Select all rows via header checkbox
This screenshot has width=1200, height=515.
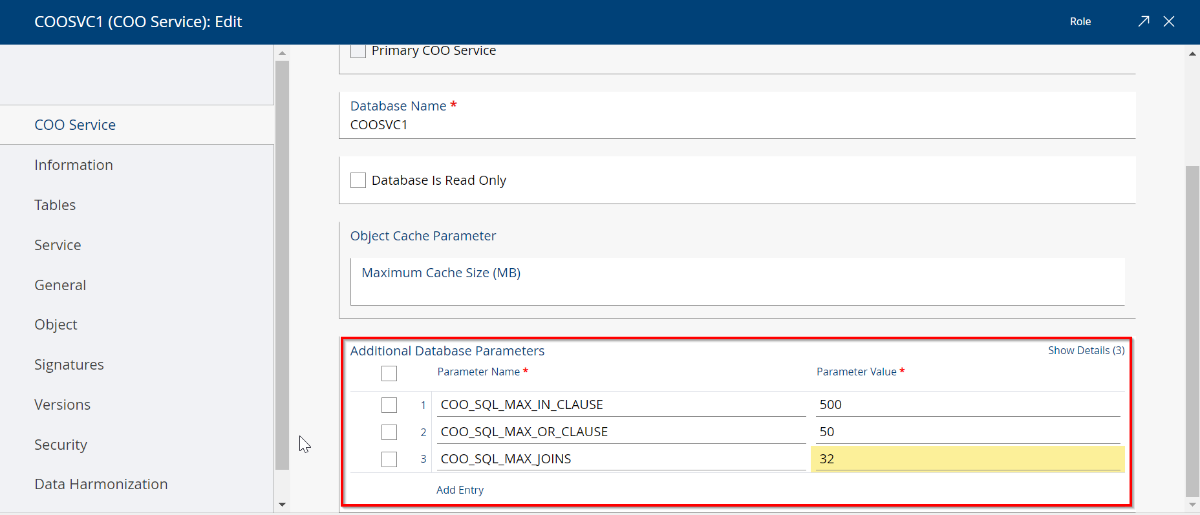(x=389, y=373)
